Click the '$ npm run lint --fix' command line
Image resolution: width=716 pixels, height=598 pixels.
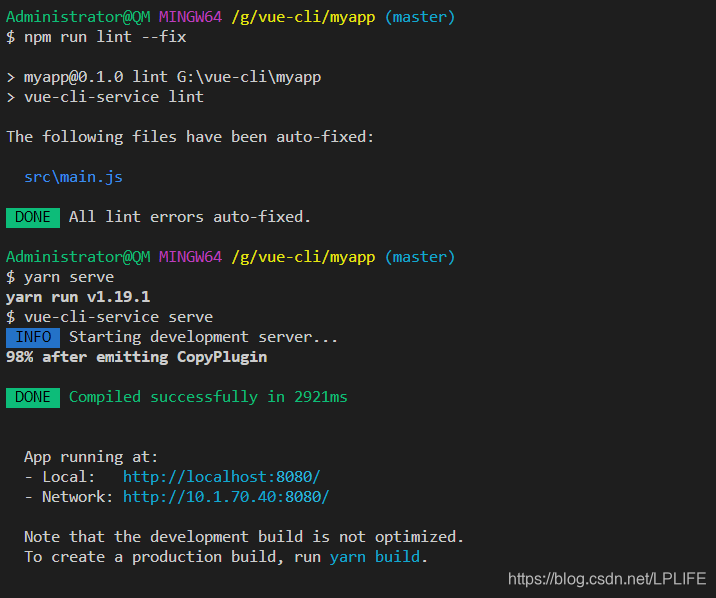pos(96,37)
